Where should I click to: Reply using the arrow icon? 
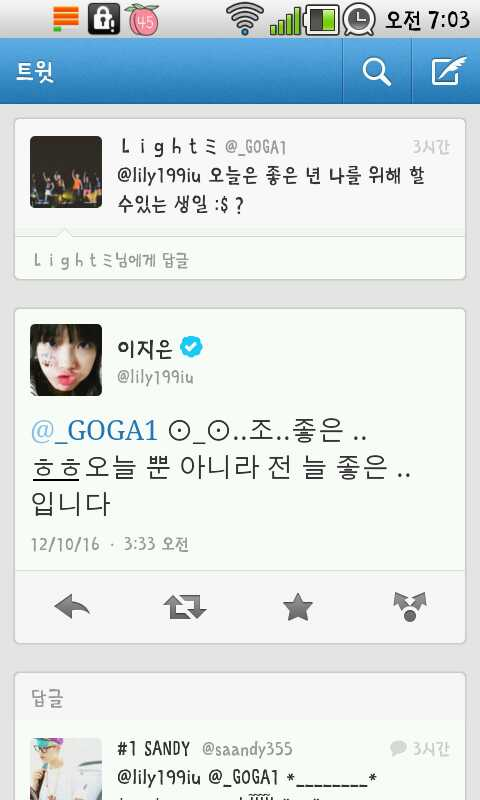tap(72, 607)
